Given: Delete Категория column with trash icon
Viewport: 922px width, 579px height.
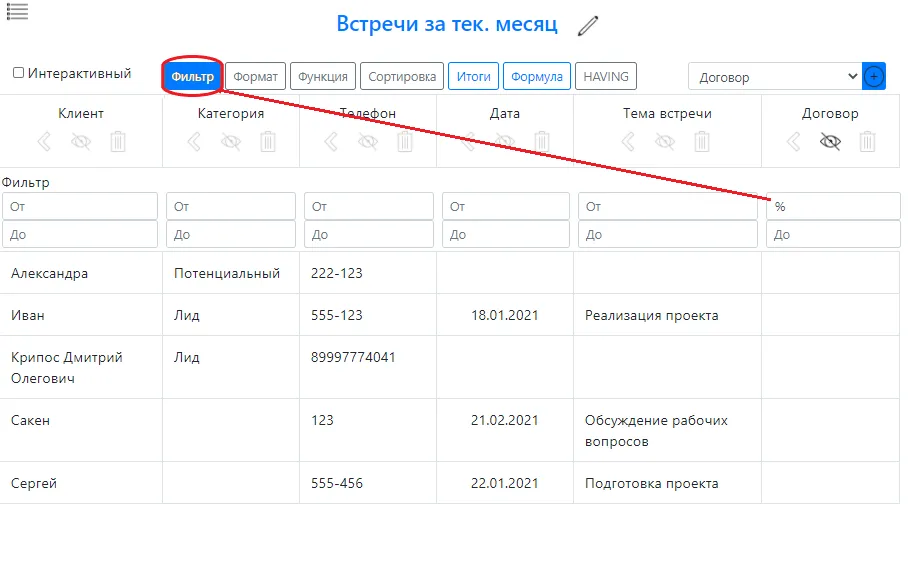Looking at the screenshot, I should [x=268, y=142].
